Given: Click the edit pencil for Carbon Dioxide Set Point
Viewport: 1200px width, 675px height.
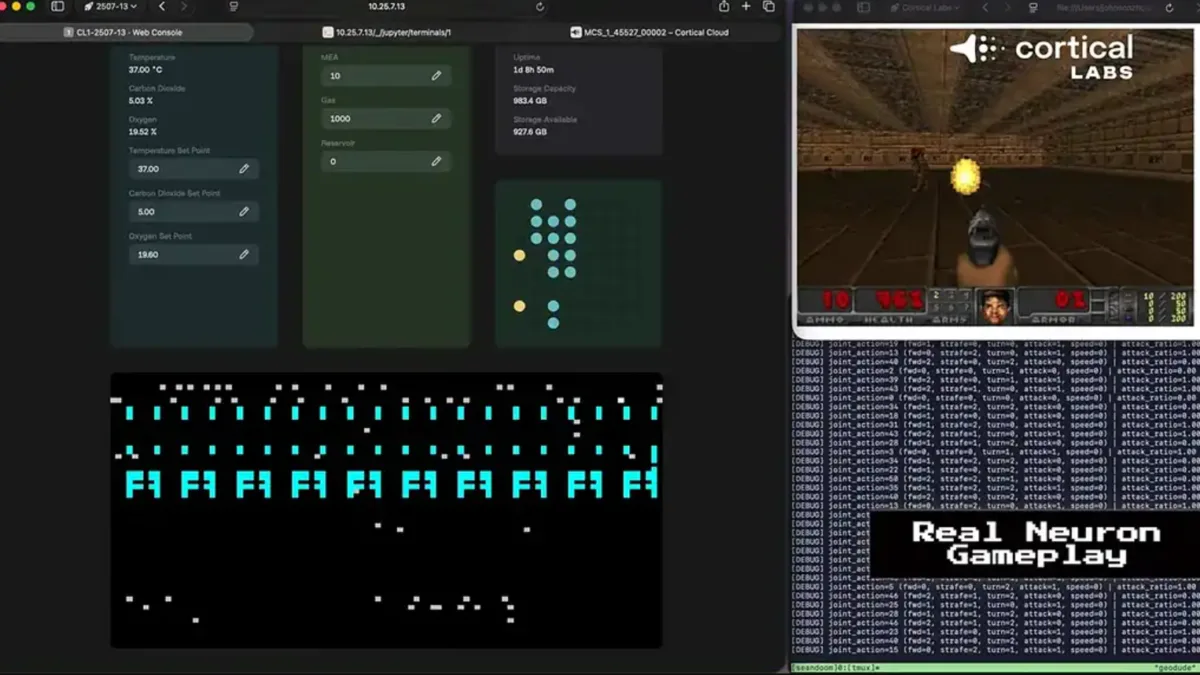Looking at the screenshot, I should click(244, 212).
